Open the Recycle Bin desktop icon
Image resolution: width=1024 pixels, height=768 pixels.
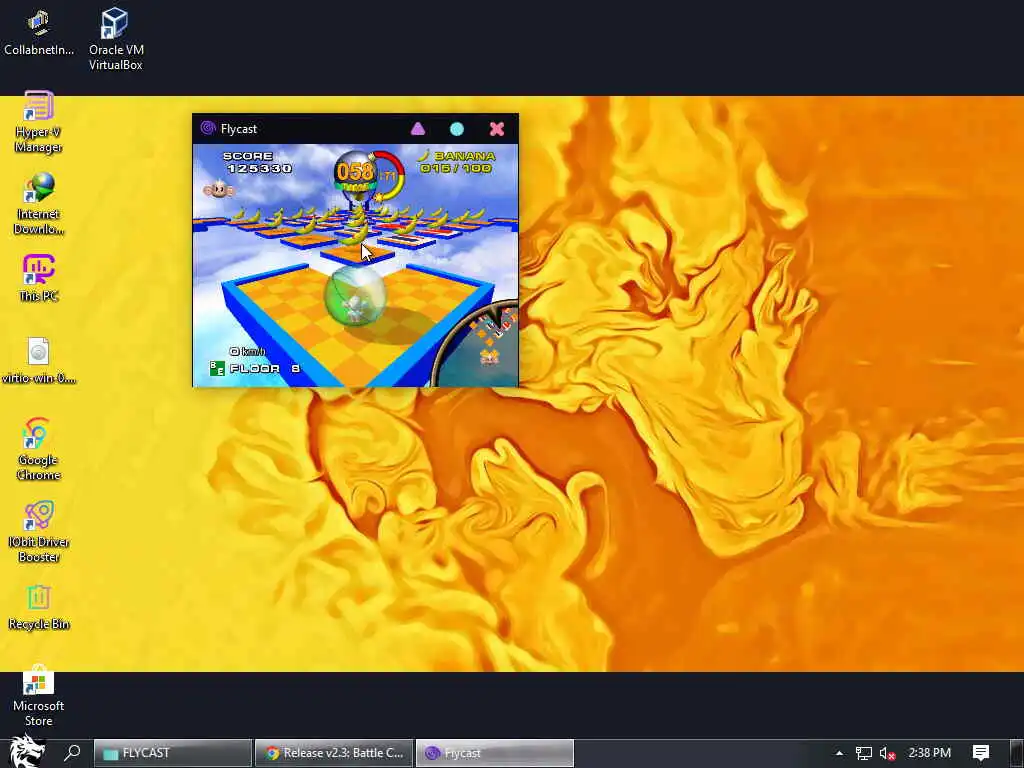[39, 607]
